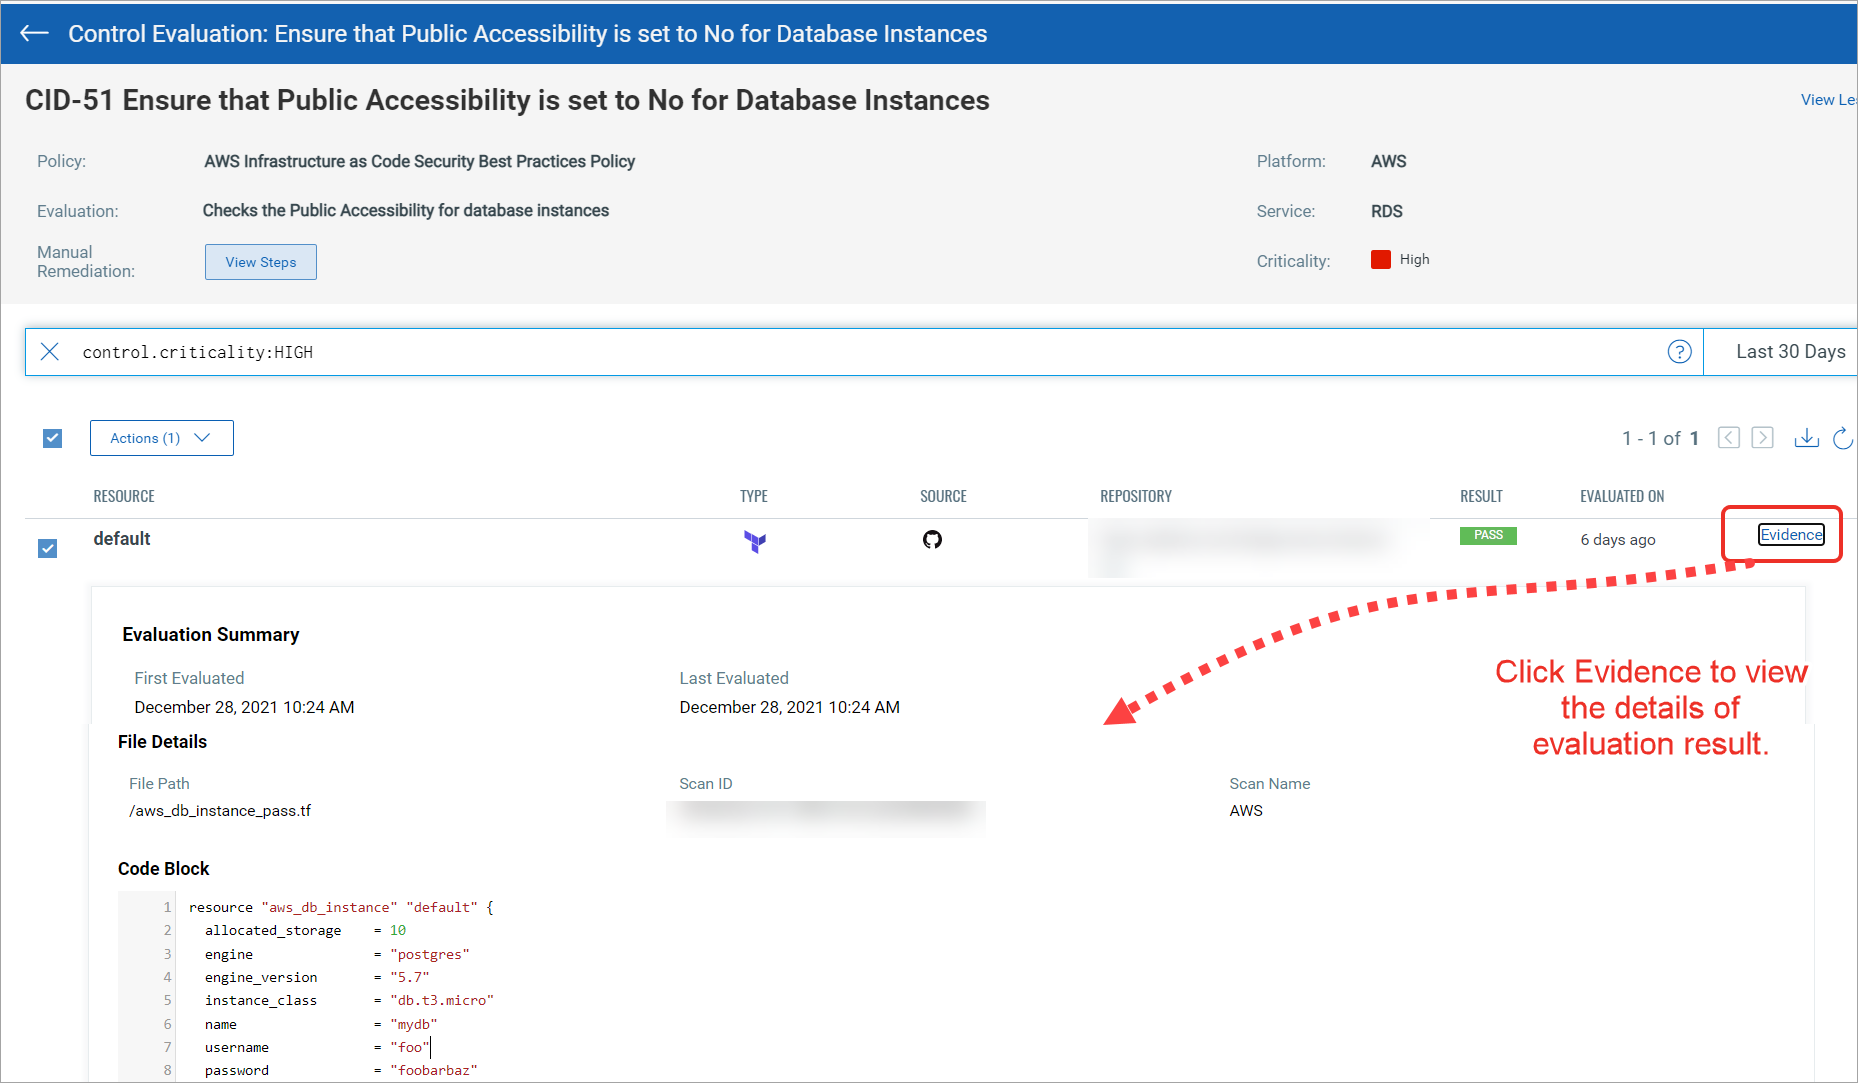Go back using the header arrow
This screenshot has width=1858, height=1083.
34,33
